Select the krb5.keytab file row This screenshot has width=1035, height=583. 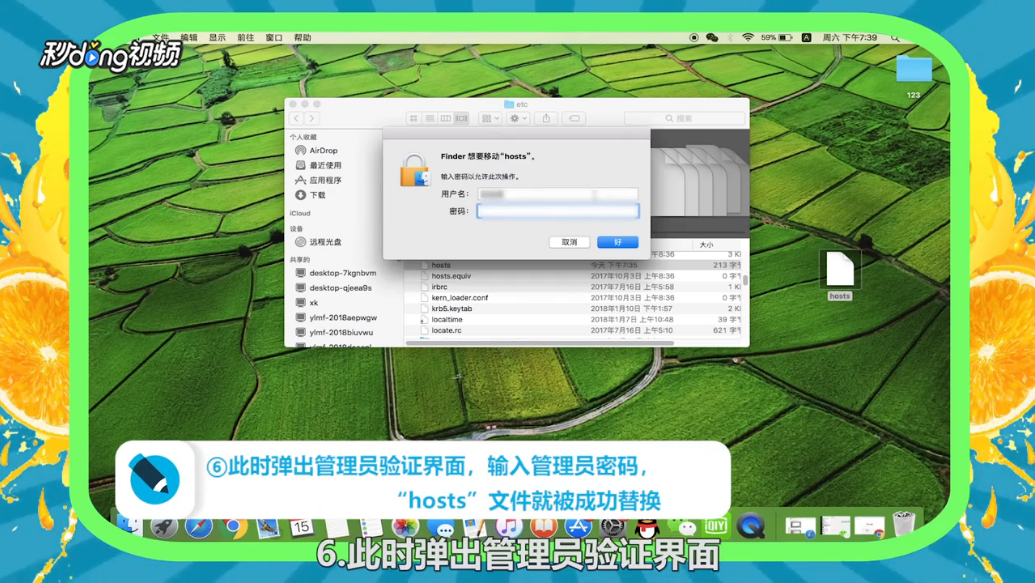click(x=576, y=308)
